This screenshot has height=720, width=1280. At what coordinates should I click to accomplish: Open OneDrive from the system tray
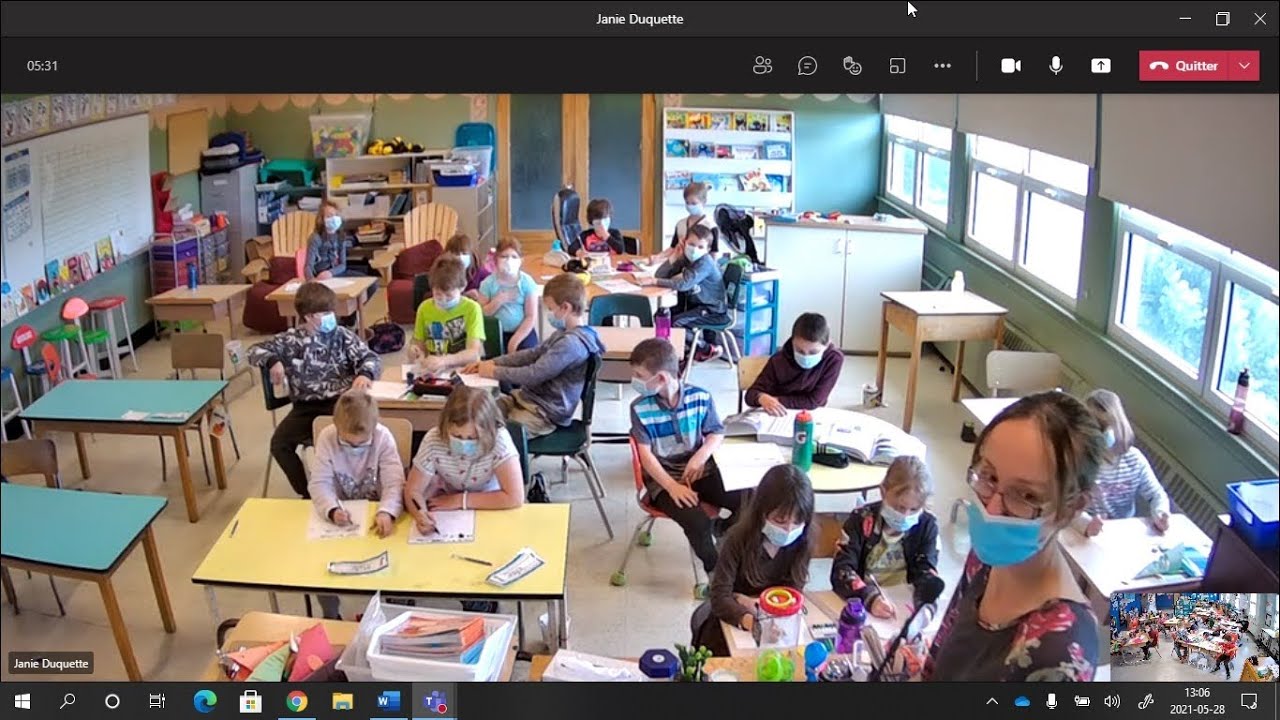tap(1022, 702)
